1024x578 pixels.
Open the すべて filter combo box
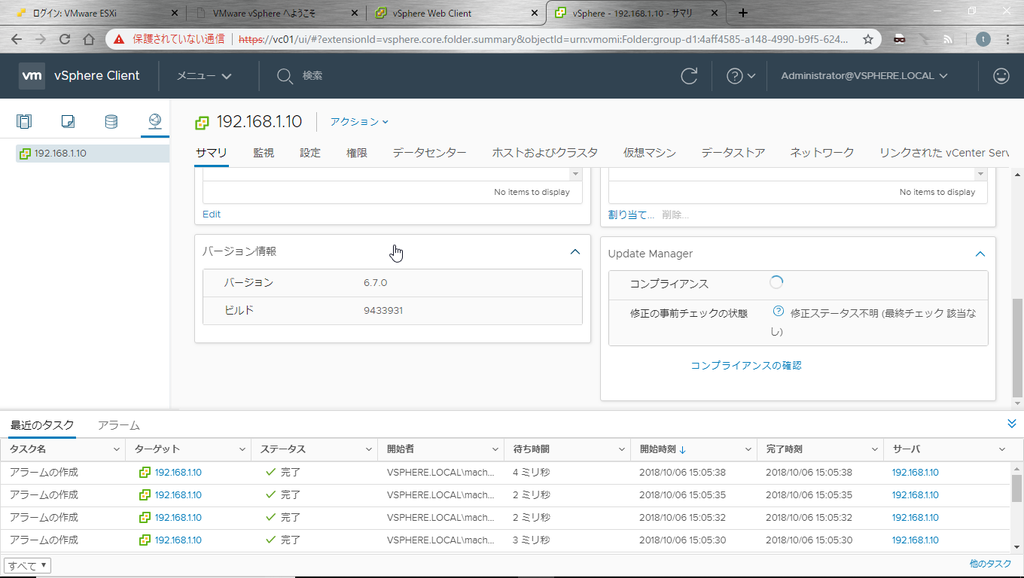pyautogui.click(x=26, y=565)
